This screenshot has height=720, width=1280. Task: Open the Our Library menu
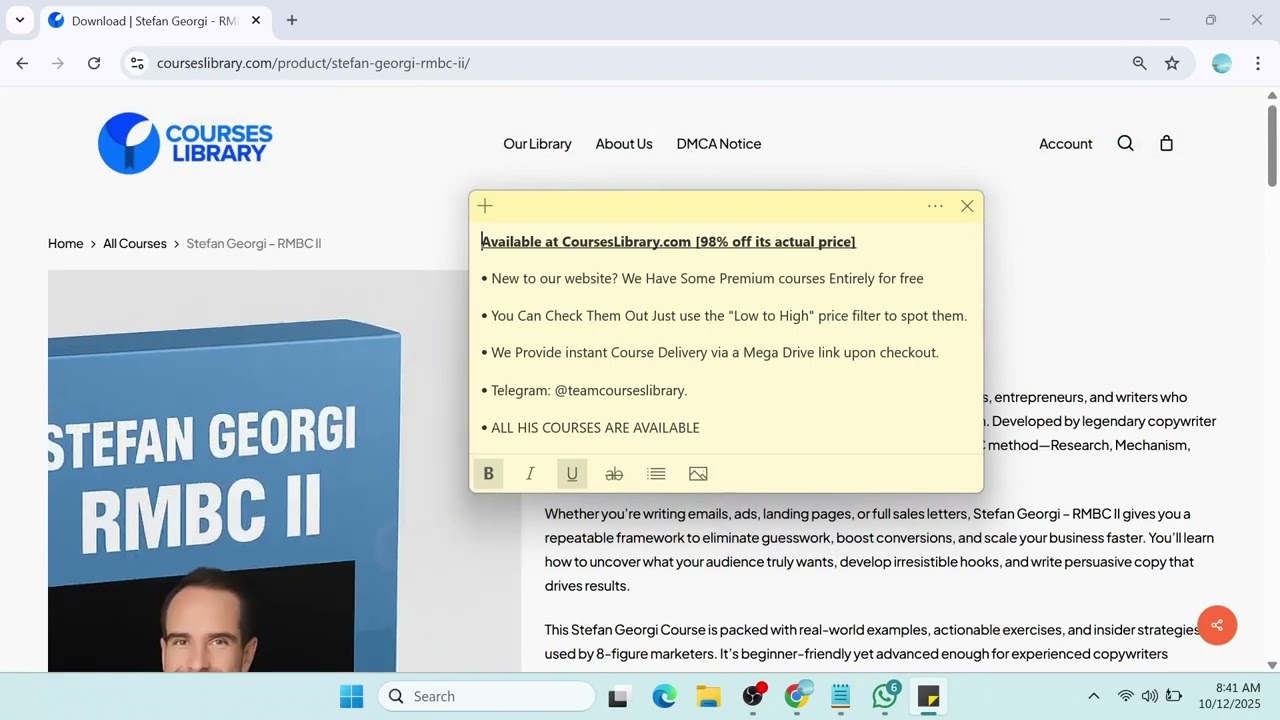pos(537,144)
